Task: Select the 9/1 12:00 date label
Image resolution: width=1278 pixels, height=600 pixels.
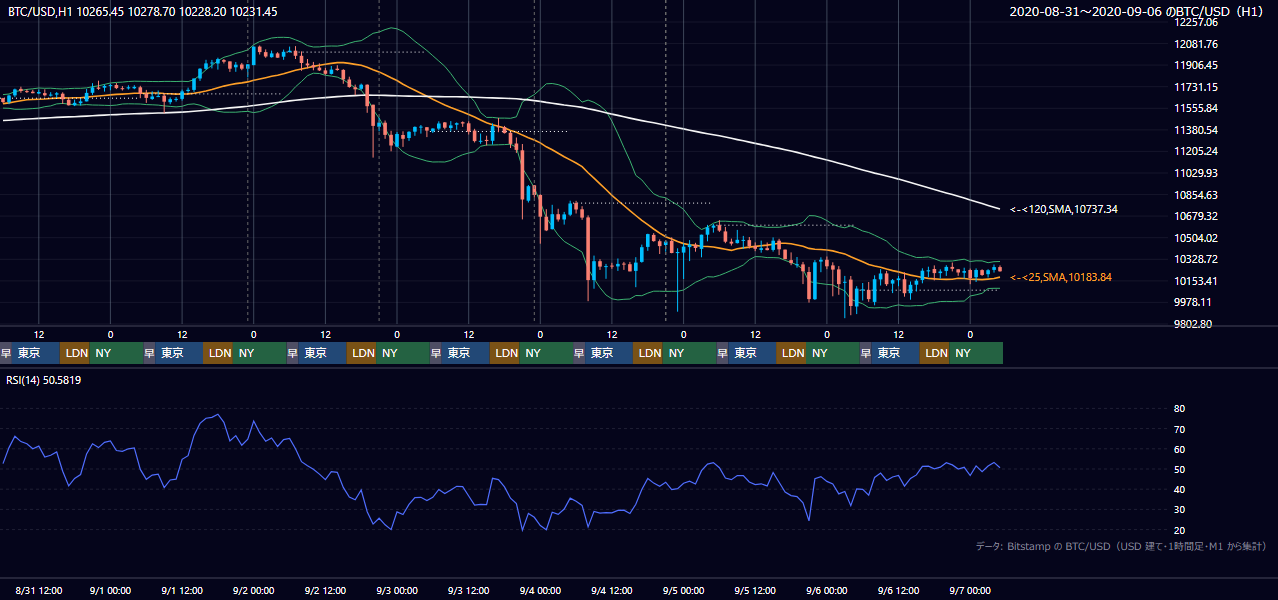Action: pos(182,591)
